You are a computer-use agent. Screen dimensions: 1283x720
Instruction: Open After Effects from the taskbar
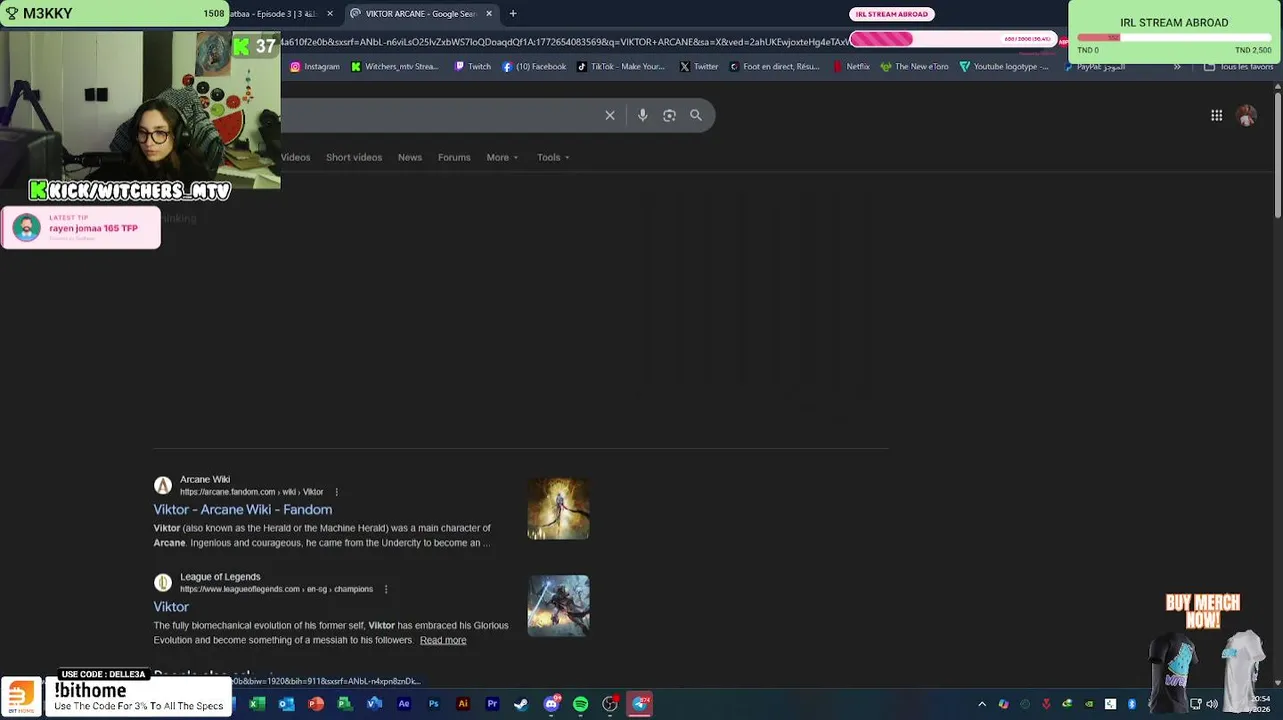tap(404, 704)
